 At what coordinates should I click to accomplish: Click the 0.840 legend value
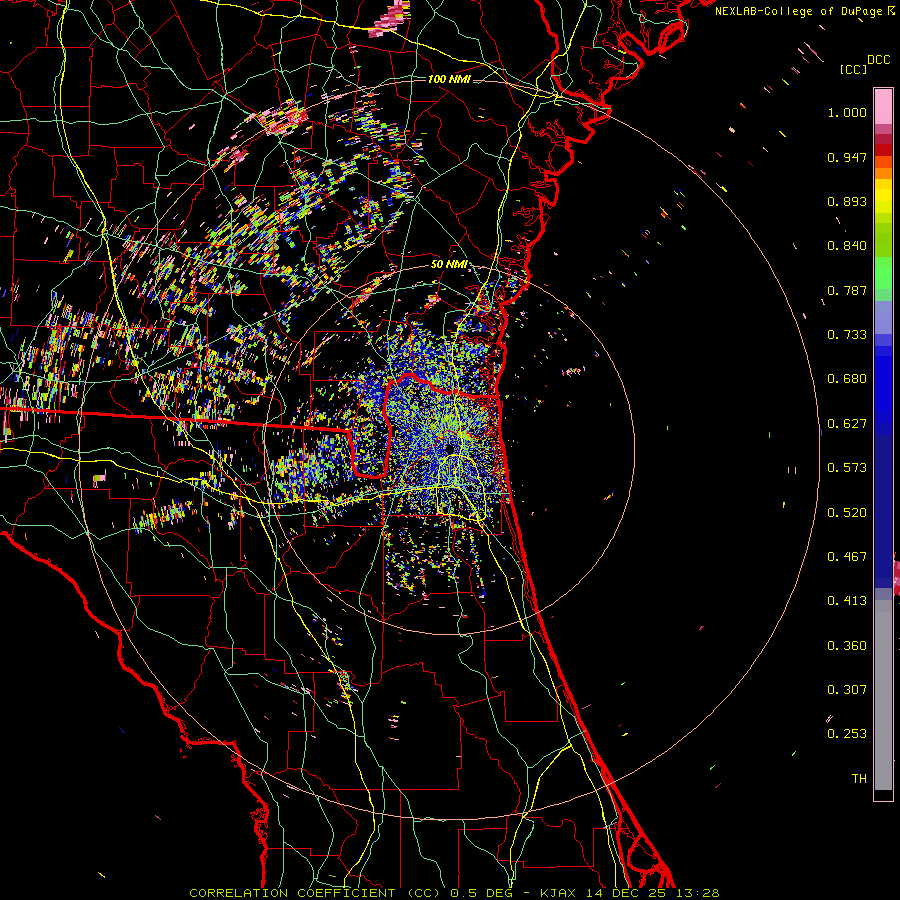[847, 246]
